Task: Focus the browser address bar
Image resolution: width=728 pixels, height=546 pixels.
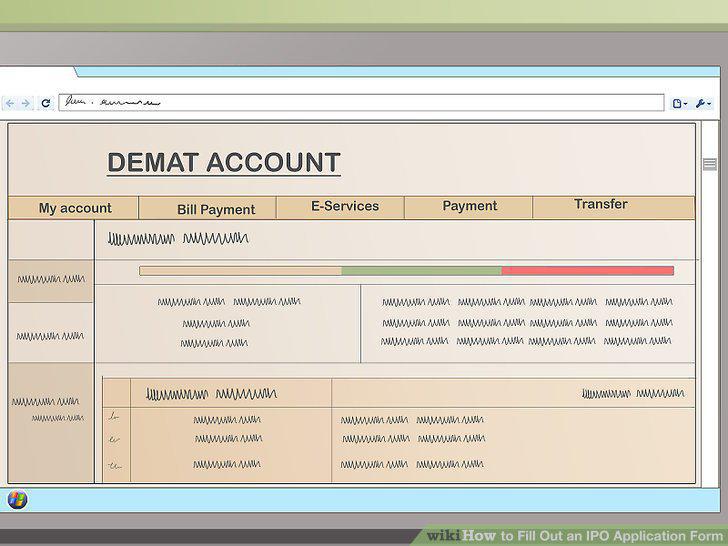Action: [361, 103]
